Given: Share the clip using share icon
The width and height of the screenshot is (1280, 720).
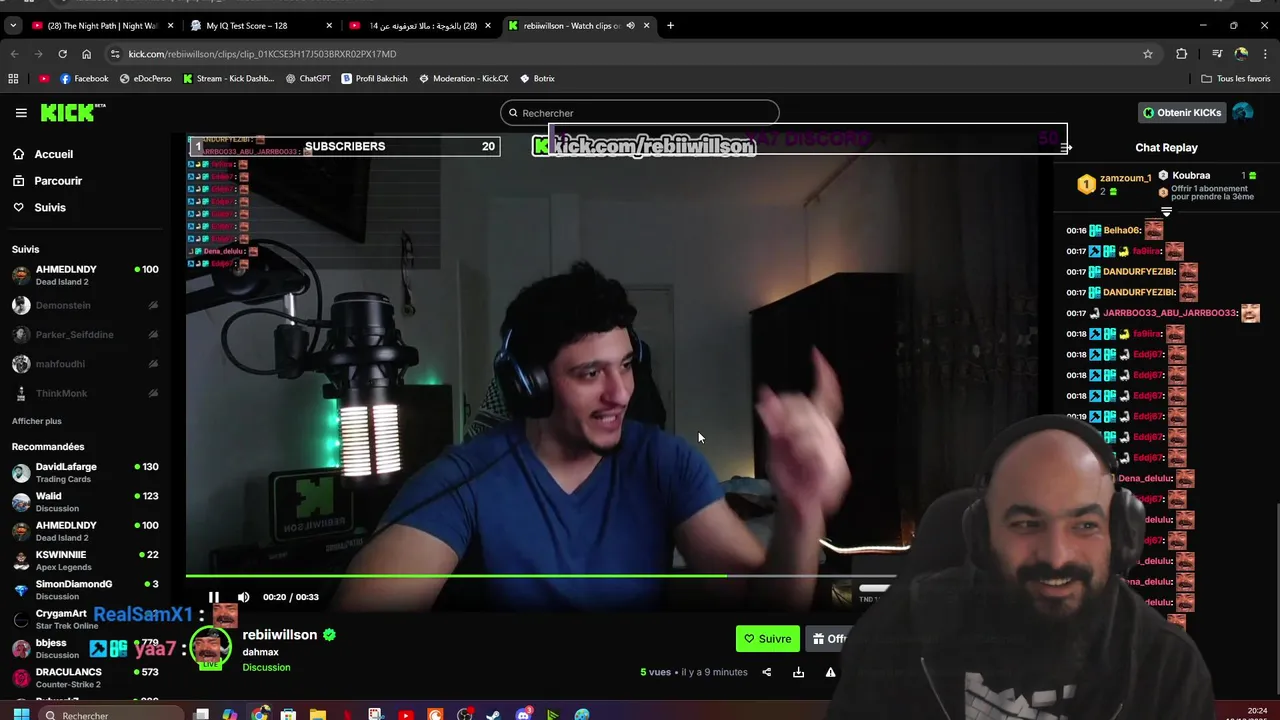Looking at the screenshot, I should tap(767, 672).
